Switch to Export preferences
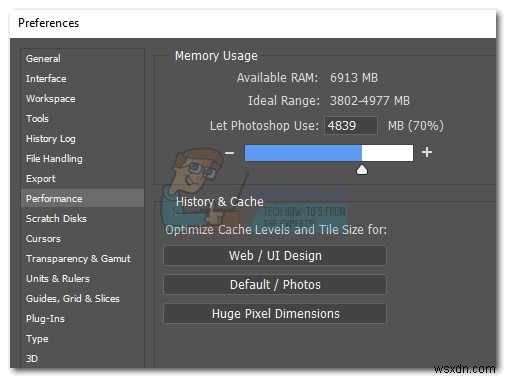 pyautogui.click(x=40, y=179)
